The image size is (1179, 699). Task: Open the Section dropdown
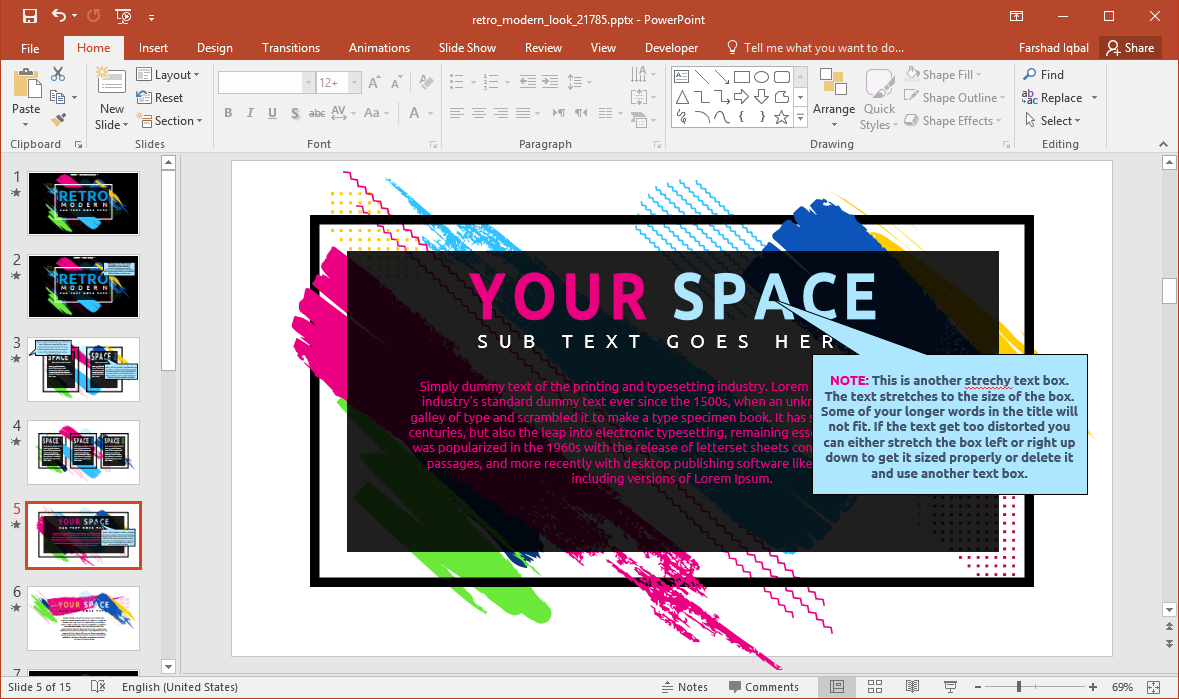point(169,120)
